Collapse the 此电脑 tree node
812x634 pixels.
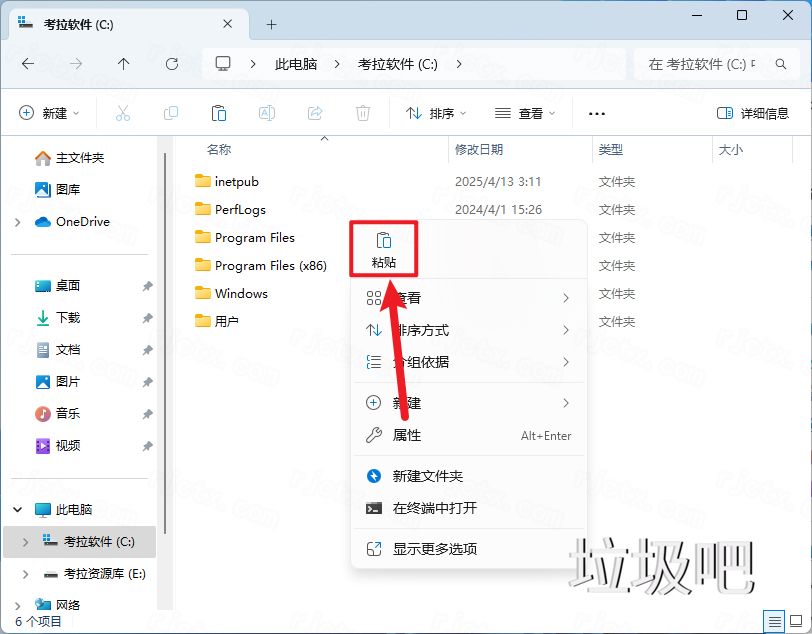(16, 509)
